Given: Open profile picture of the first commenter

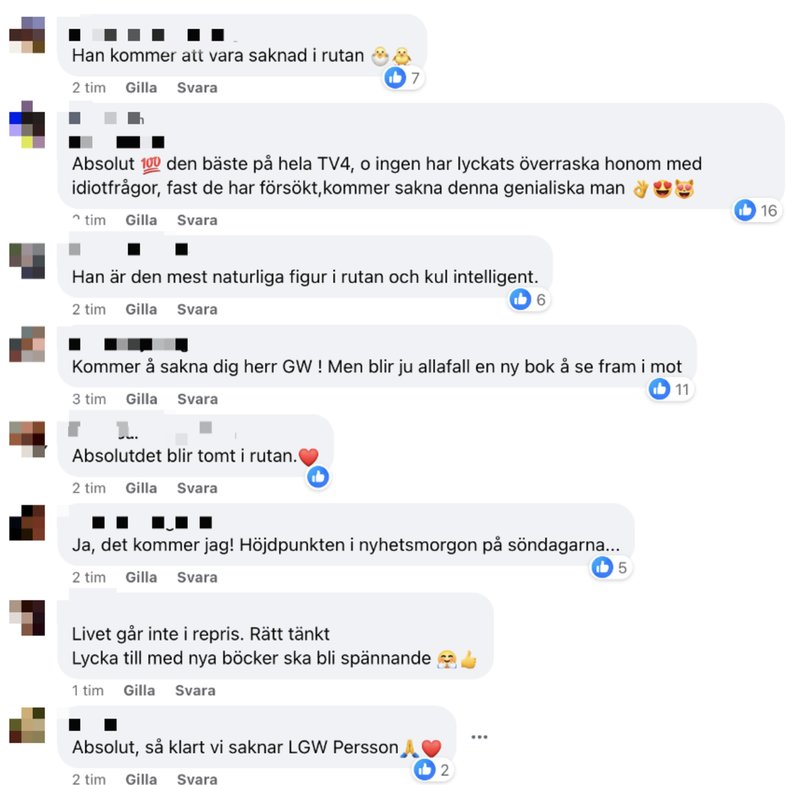Looking at the screenshot, I should click(27, 35).
